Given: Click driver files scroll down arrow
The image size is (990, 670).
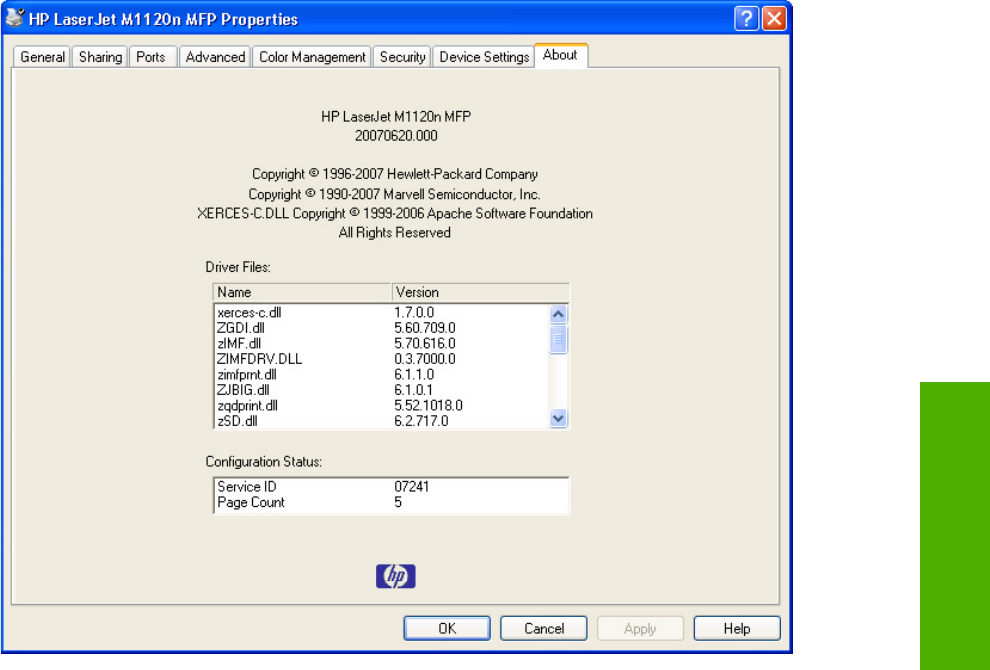Looking at the screenshot, I should point(558,417).
